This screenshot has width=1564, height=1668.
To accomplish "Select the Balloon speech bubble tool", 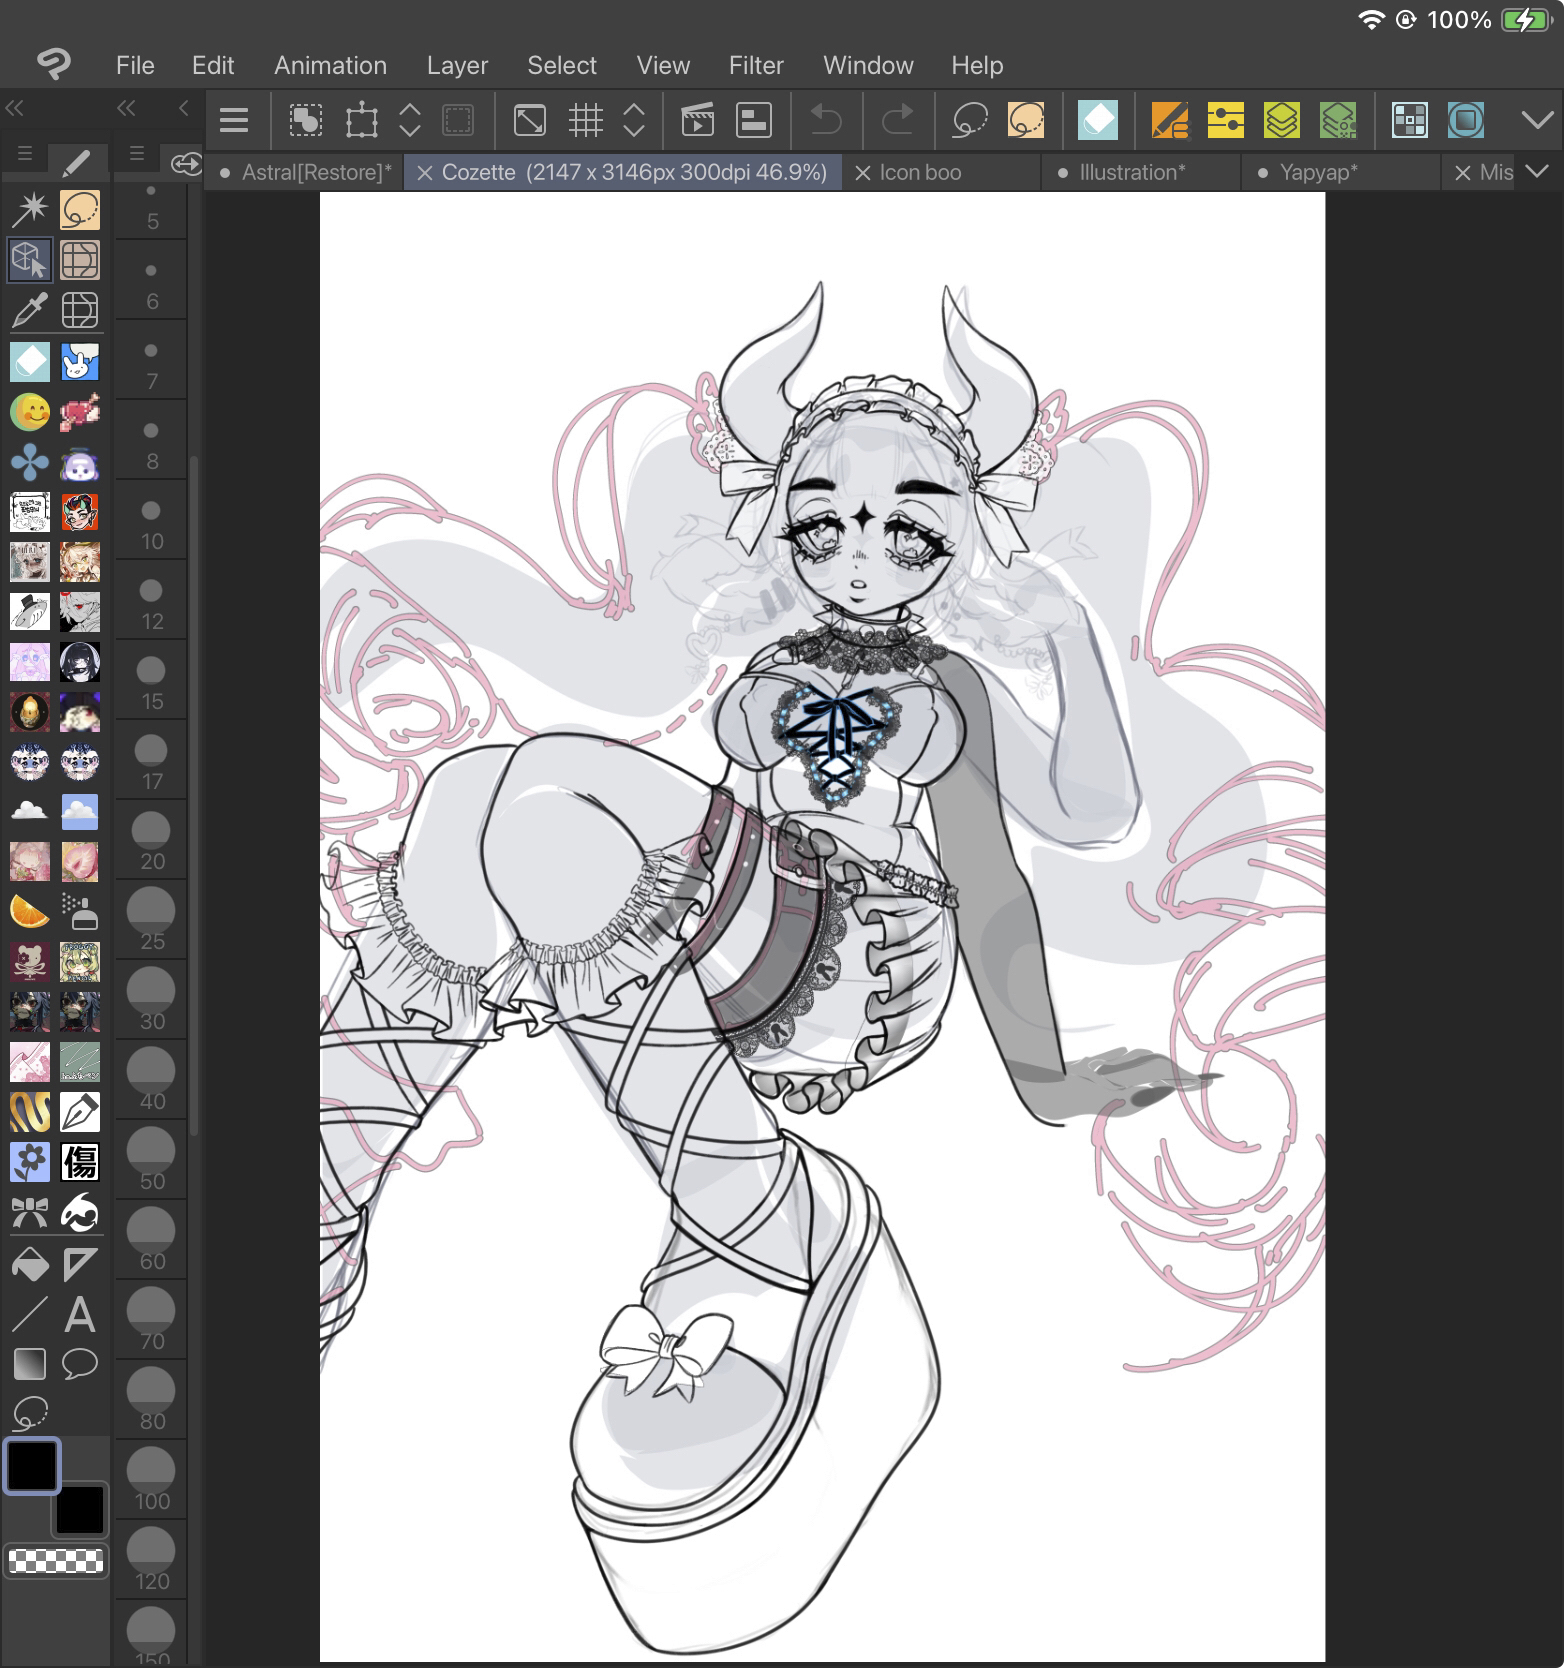I will pos(80,1364).
